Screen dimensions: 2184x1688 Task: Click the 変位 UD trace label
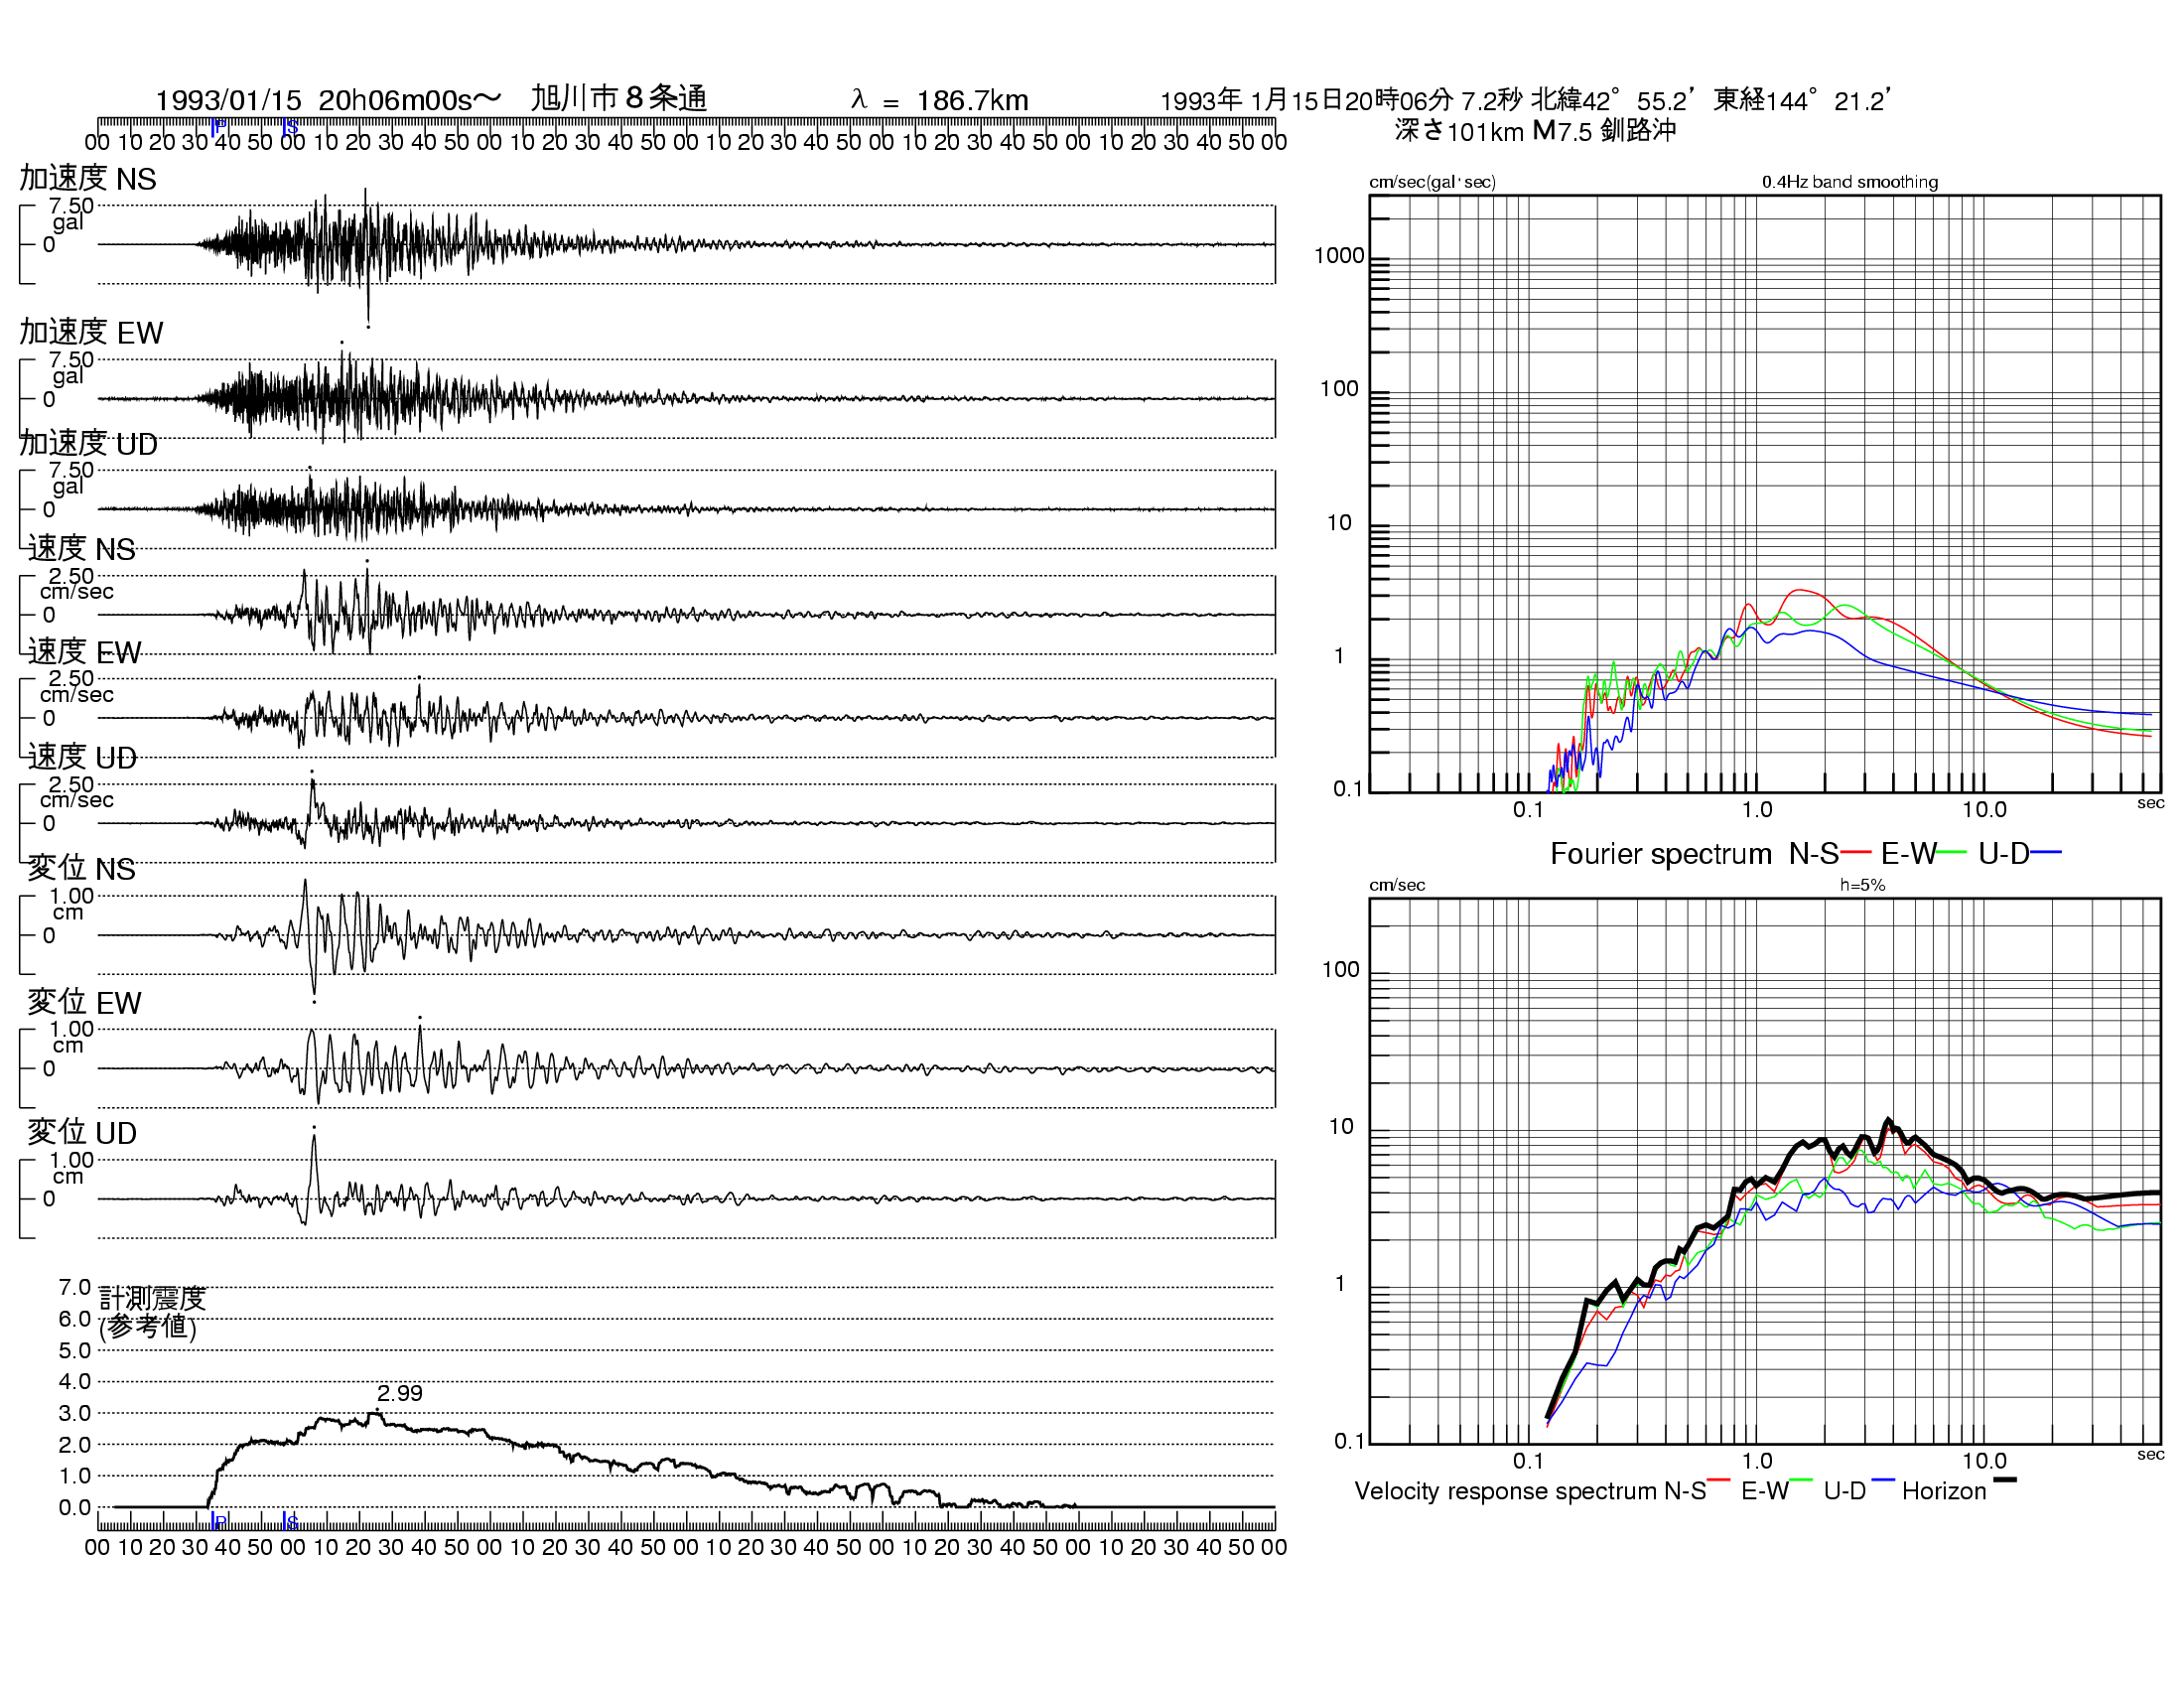click(81, 1132)
